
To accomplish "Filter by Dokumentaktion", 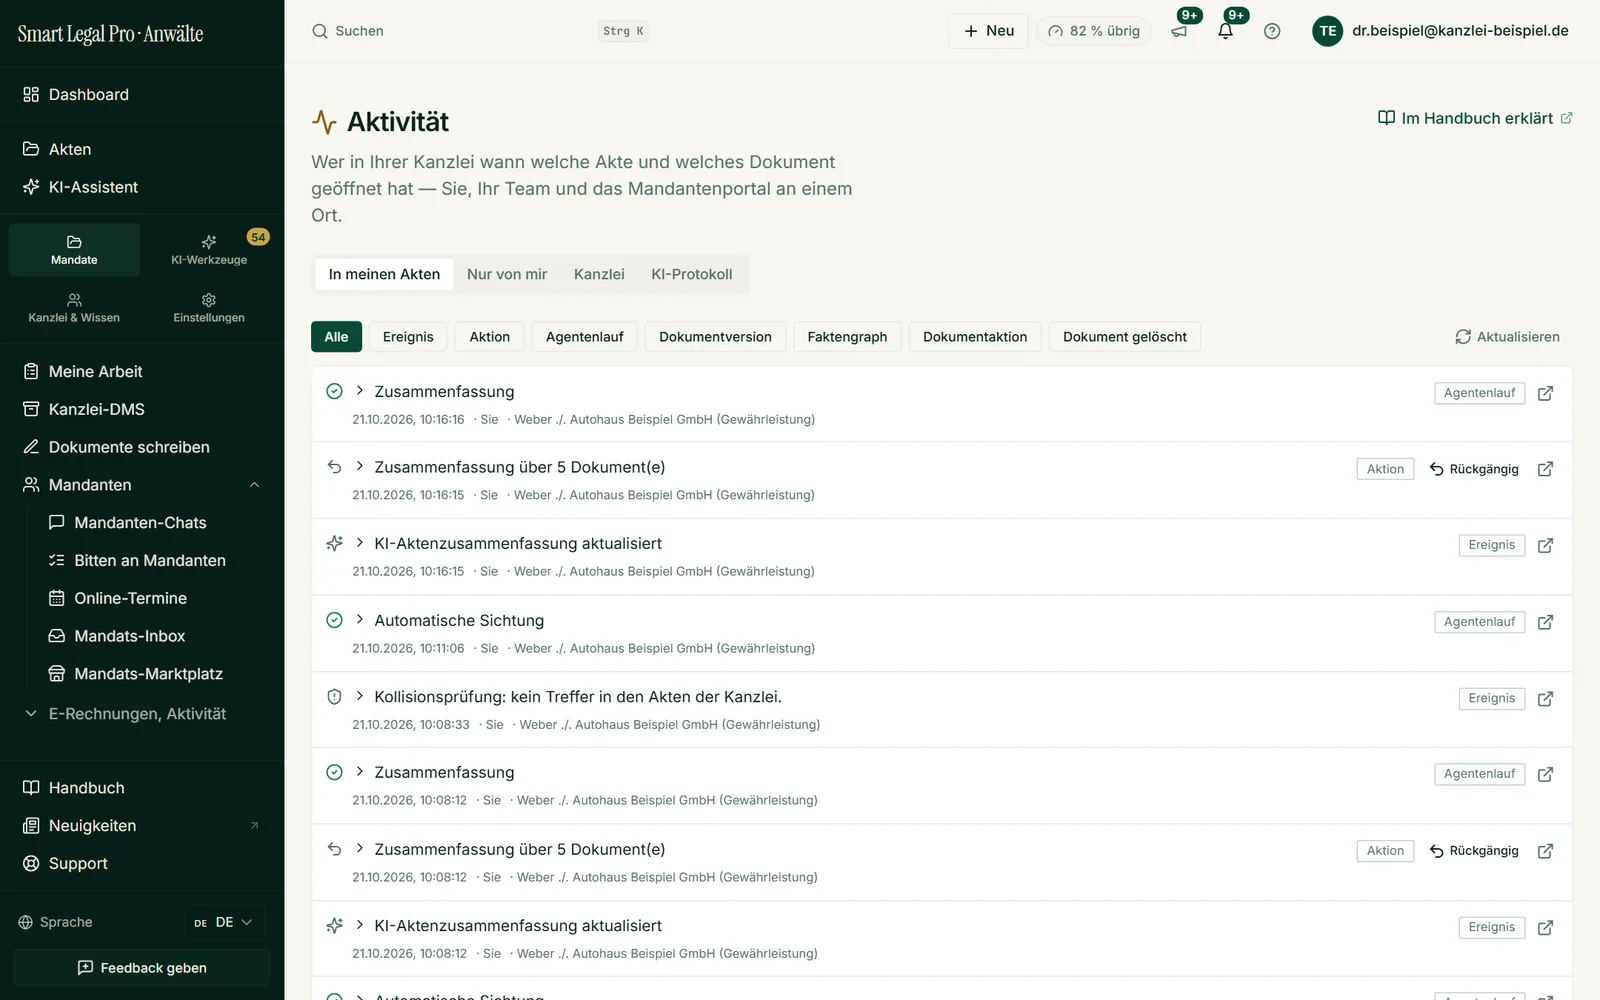I will click(975, 337).
